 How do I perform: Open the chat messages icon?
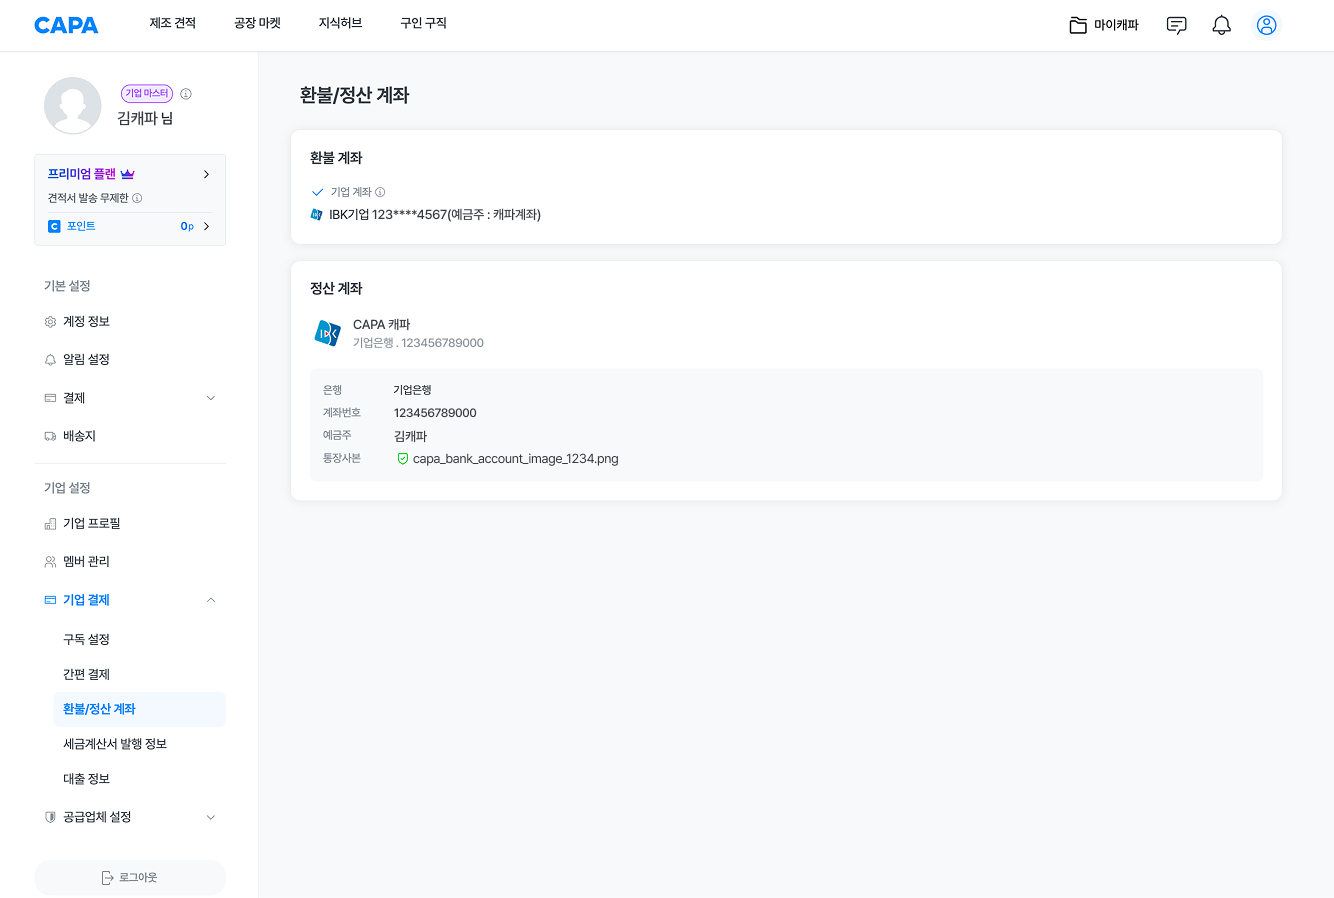point(1176,25)
